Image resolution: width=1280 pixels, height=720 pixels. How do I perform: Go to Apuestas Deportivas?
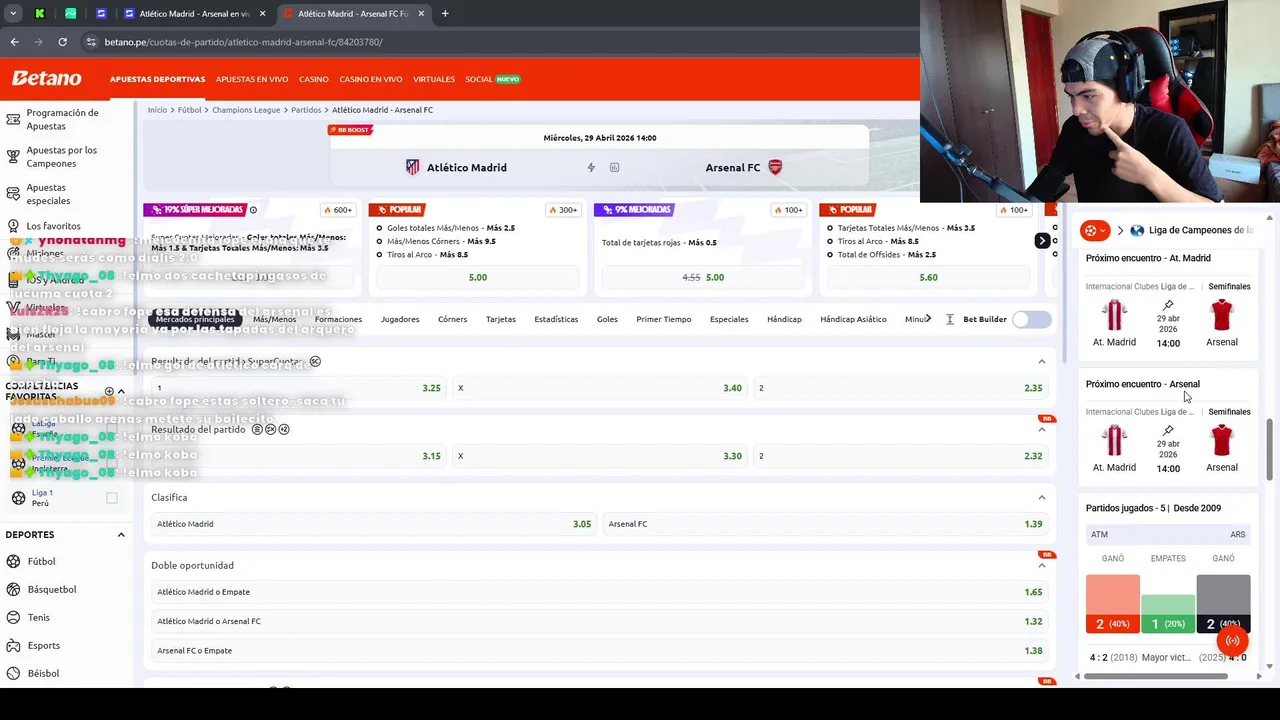coord(157,79)
